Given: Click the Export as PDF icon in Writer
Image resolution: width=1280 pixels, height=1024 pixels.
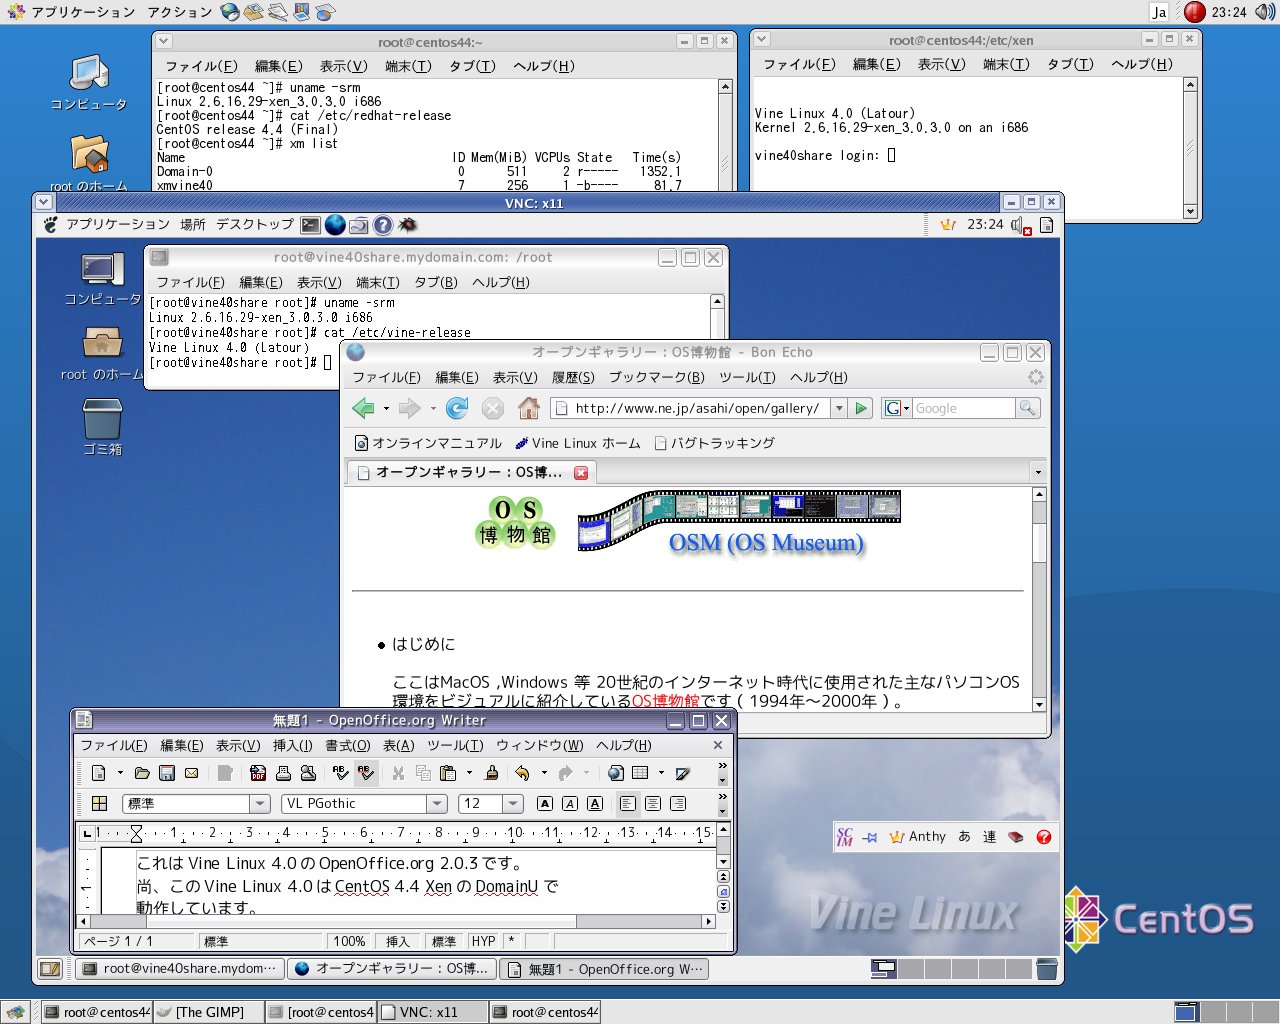Looking at the screenshot, I should (x=258, y=773).
